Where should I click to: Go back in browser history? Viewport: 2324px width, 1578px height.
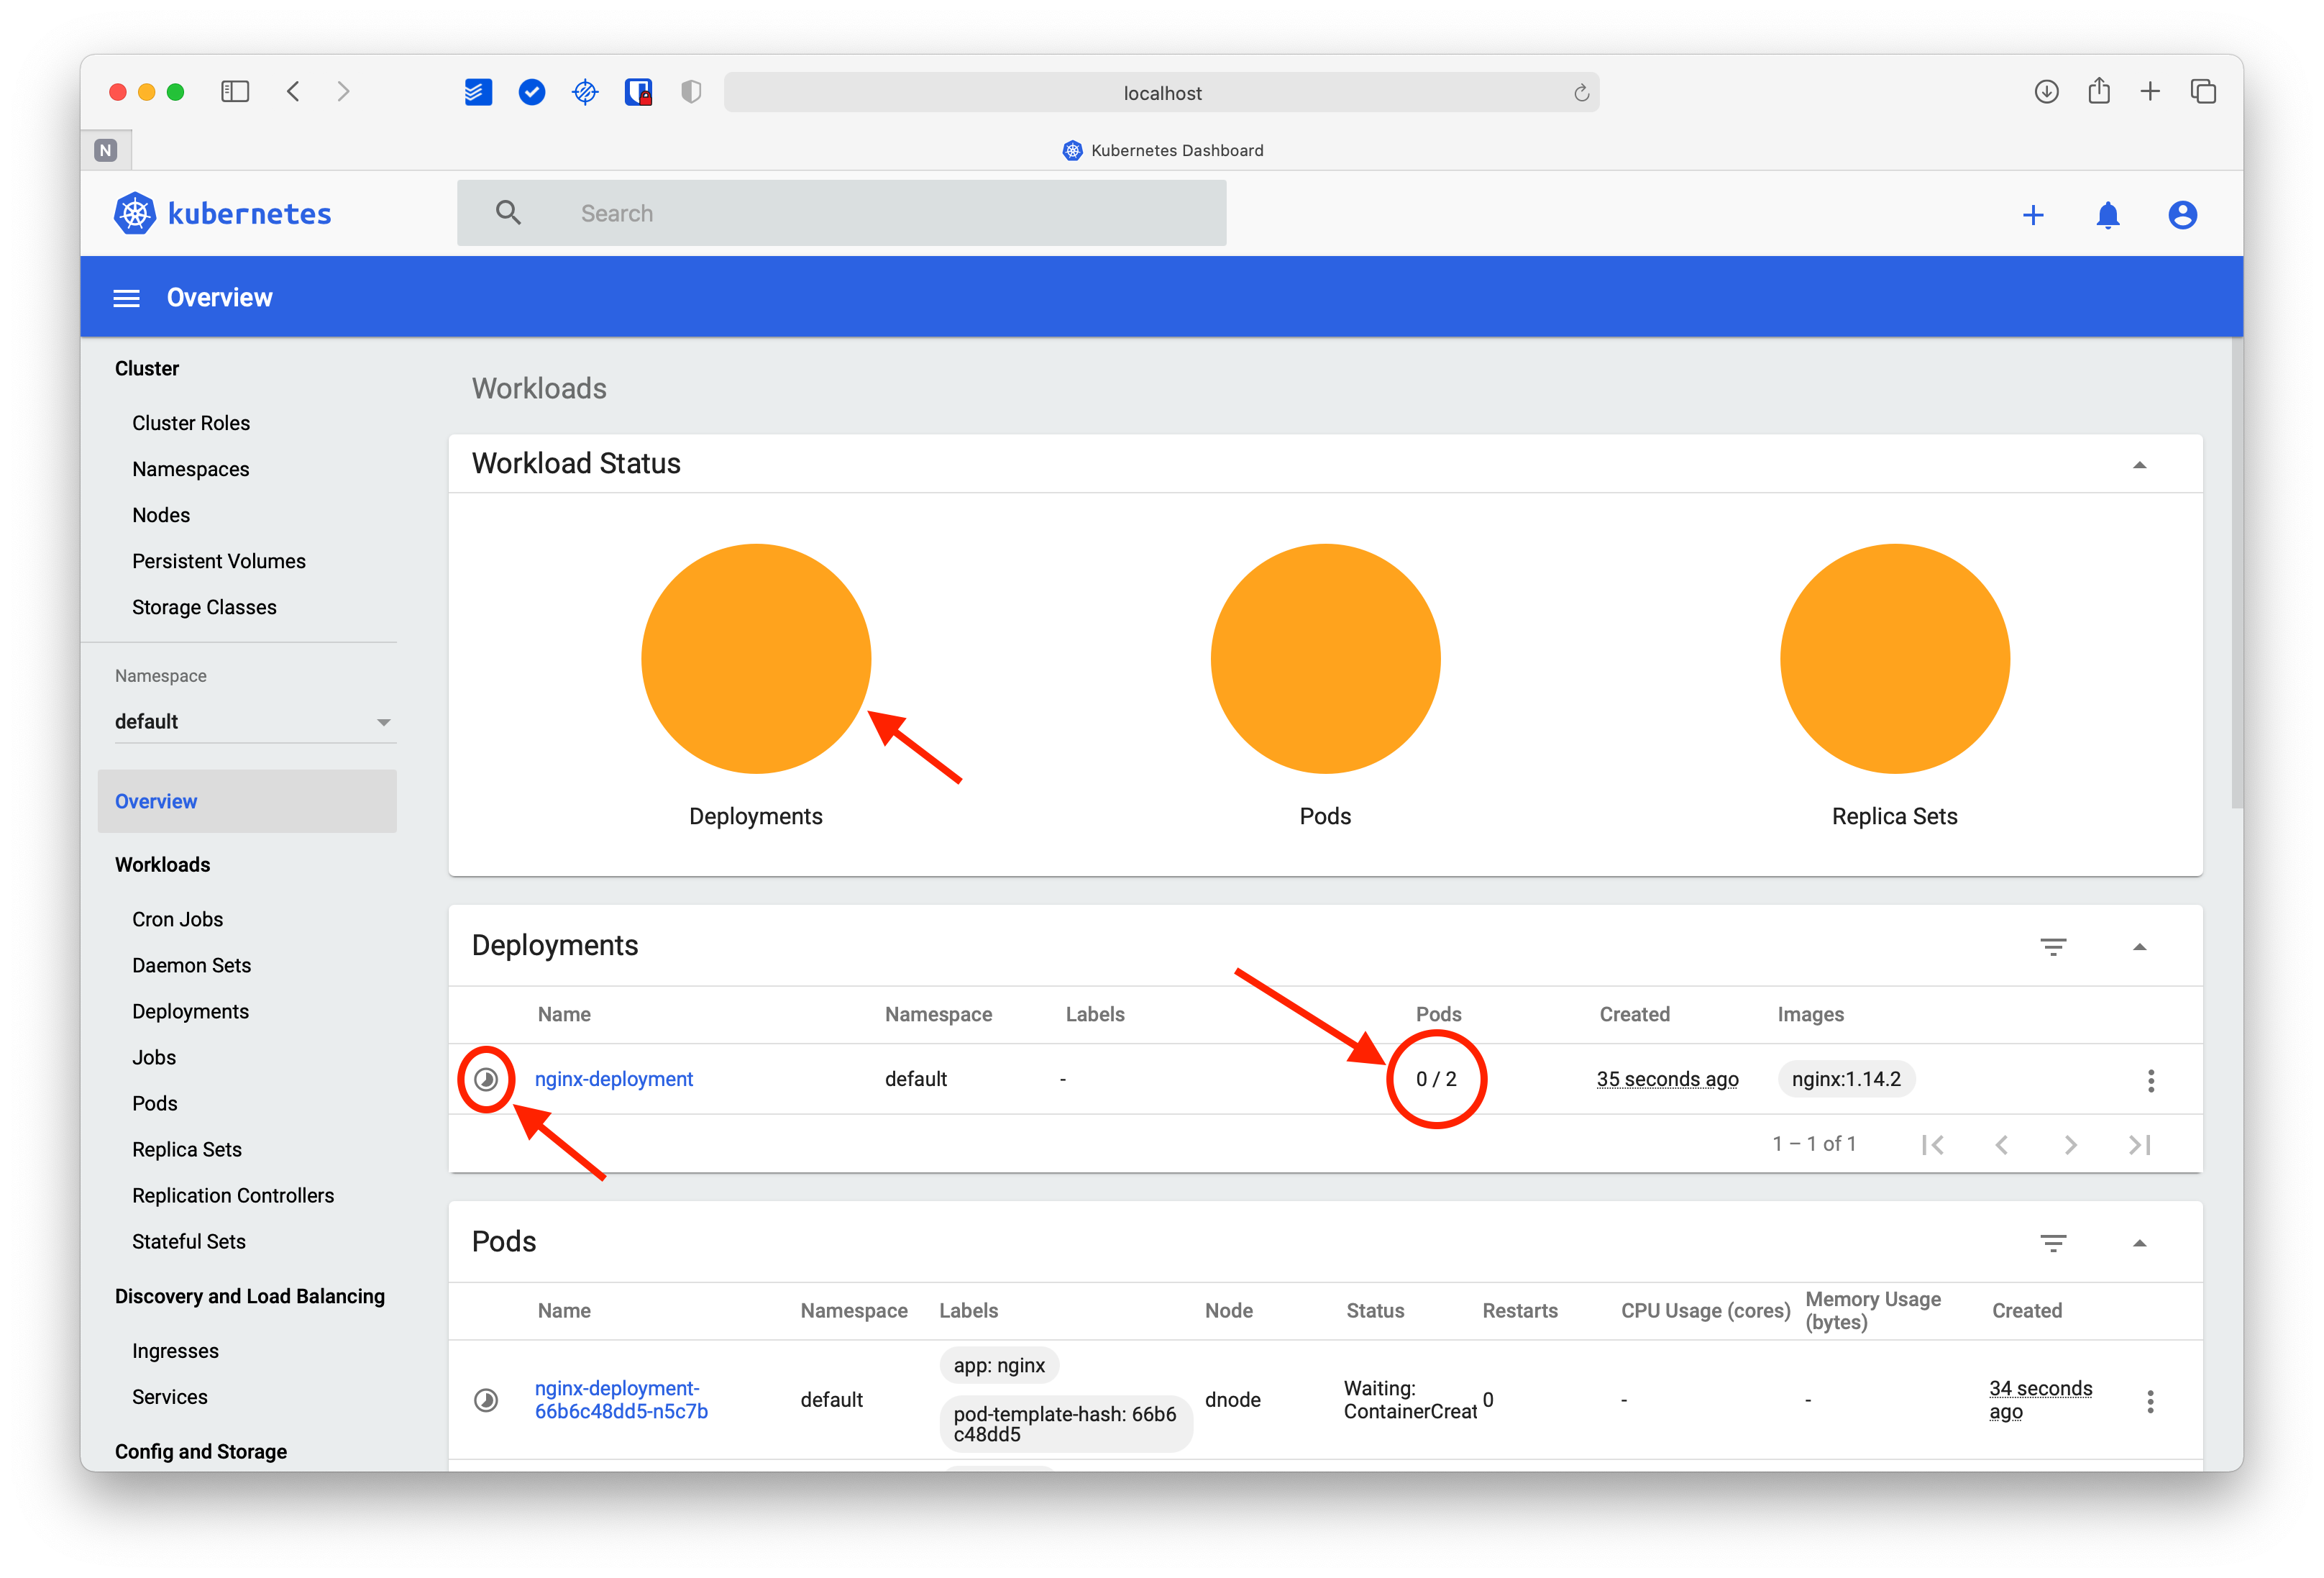tap(293, 92)
